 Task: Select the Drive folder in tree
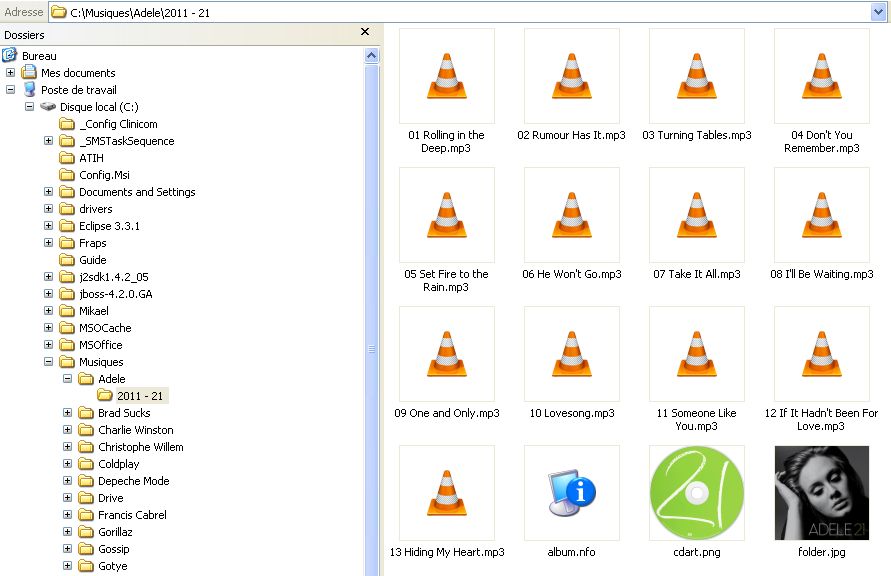point(110,498)
